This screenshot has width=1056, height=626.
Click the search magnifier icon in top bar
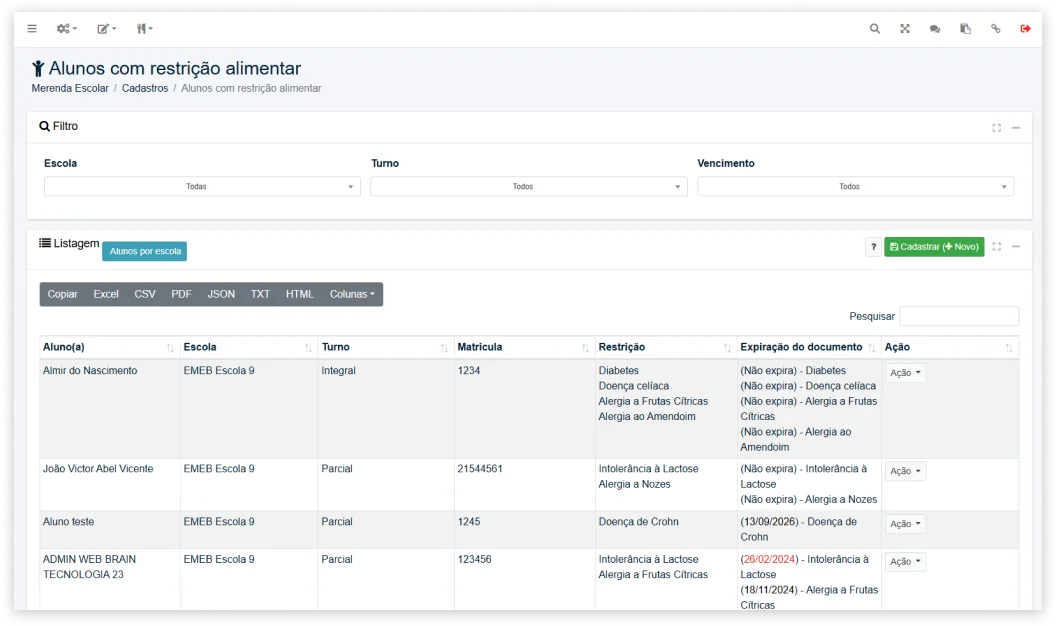coord(874,28)
